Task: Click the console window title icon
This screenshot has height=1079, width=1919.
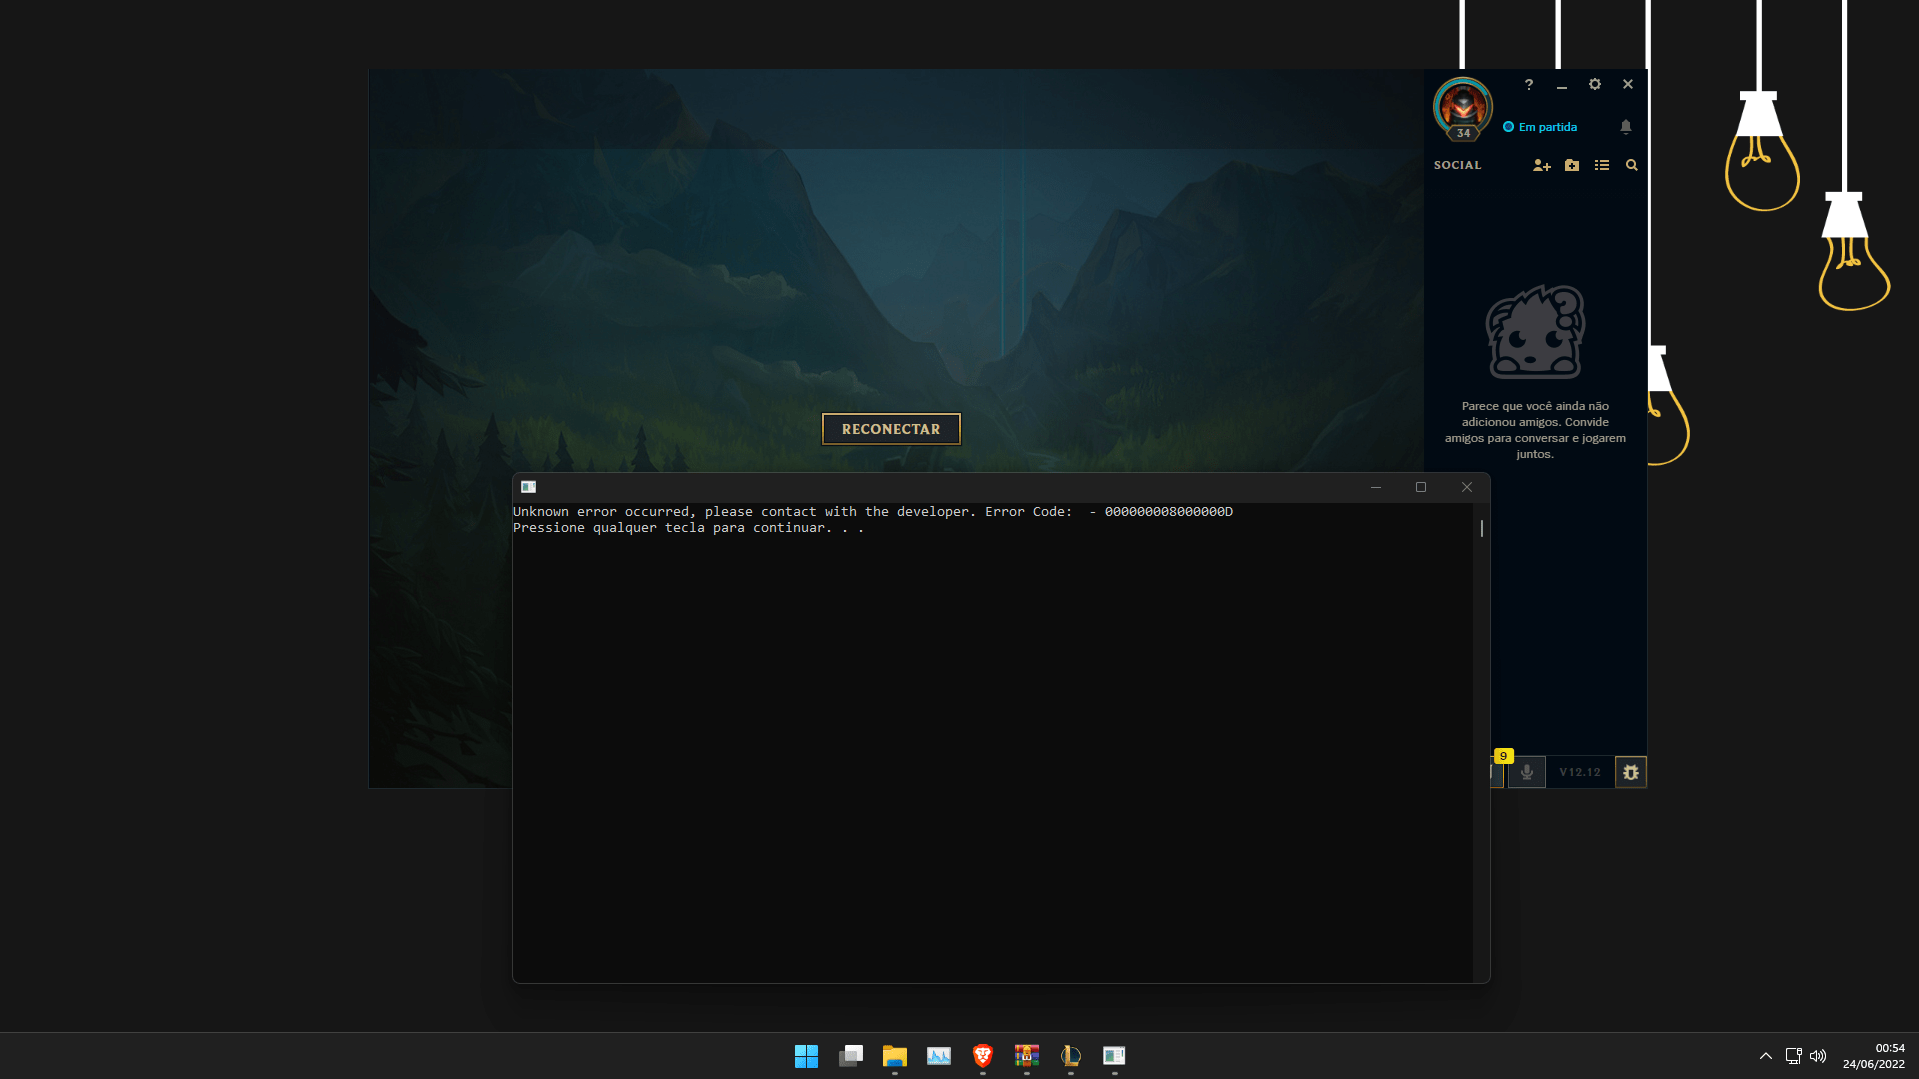Action: click(528, 487)
